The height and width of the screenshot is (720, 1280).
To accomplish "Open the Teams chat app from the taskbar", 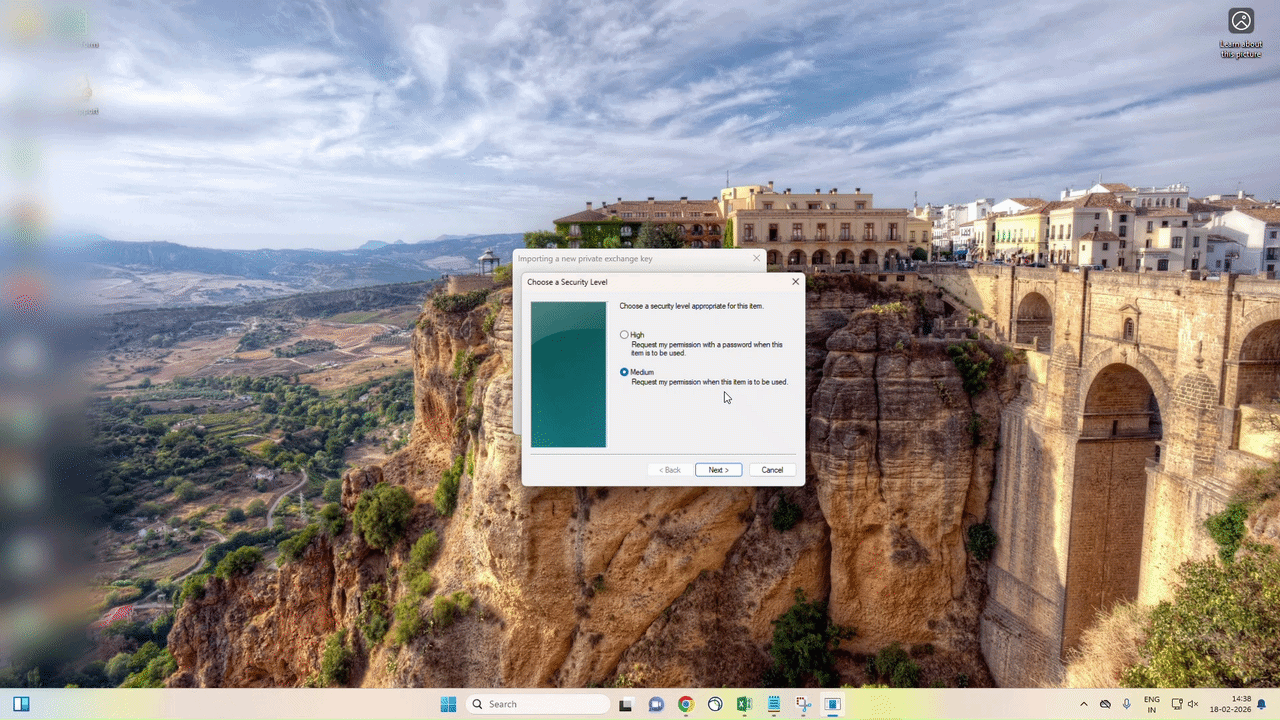I will (x=656, y=704).
